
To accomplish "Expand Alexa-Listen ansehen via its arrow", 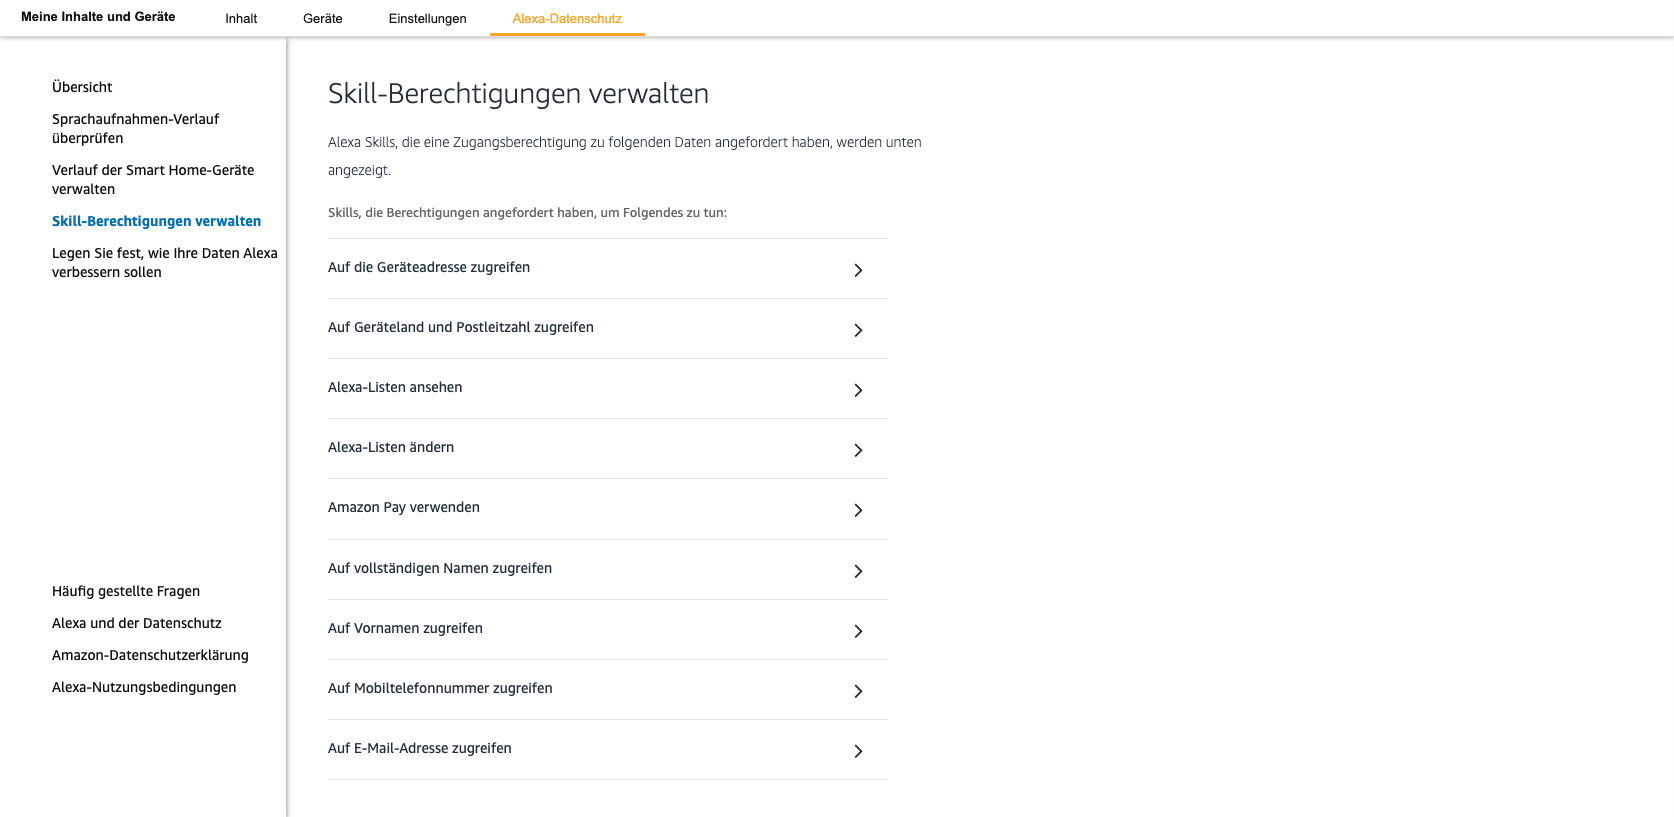I will tap(858, 390).
